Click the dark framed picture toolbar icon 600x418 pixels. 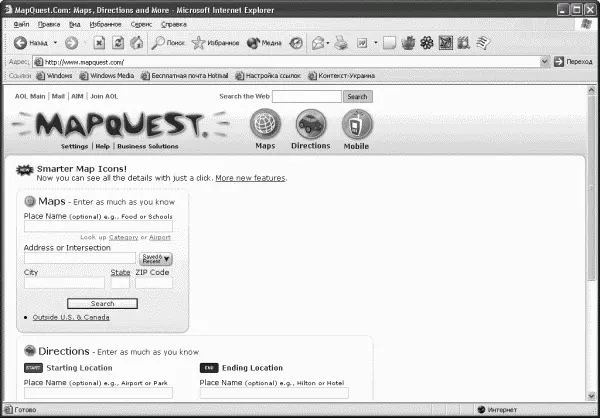(x=445, y=43)
